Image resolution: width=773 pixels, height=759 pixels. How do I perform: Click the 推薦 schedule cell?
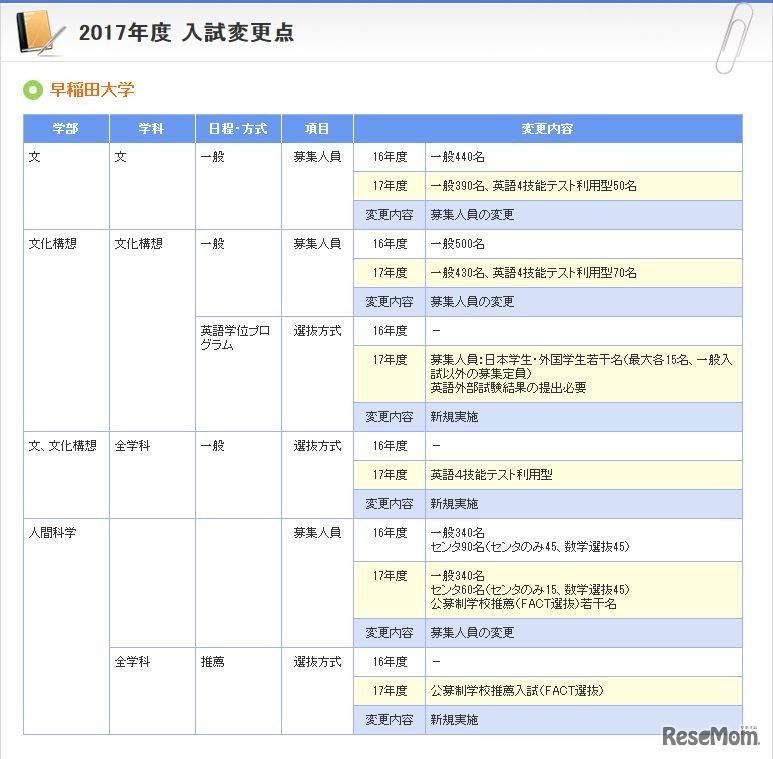pos(238,691)
